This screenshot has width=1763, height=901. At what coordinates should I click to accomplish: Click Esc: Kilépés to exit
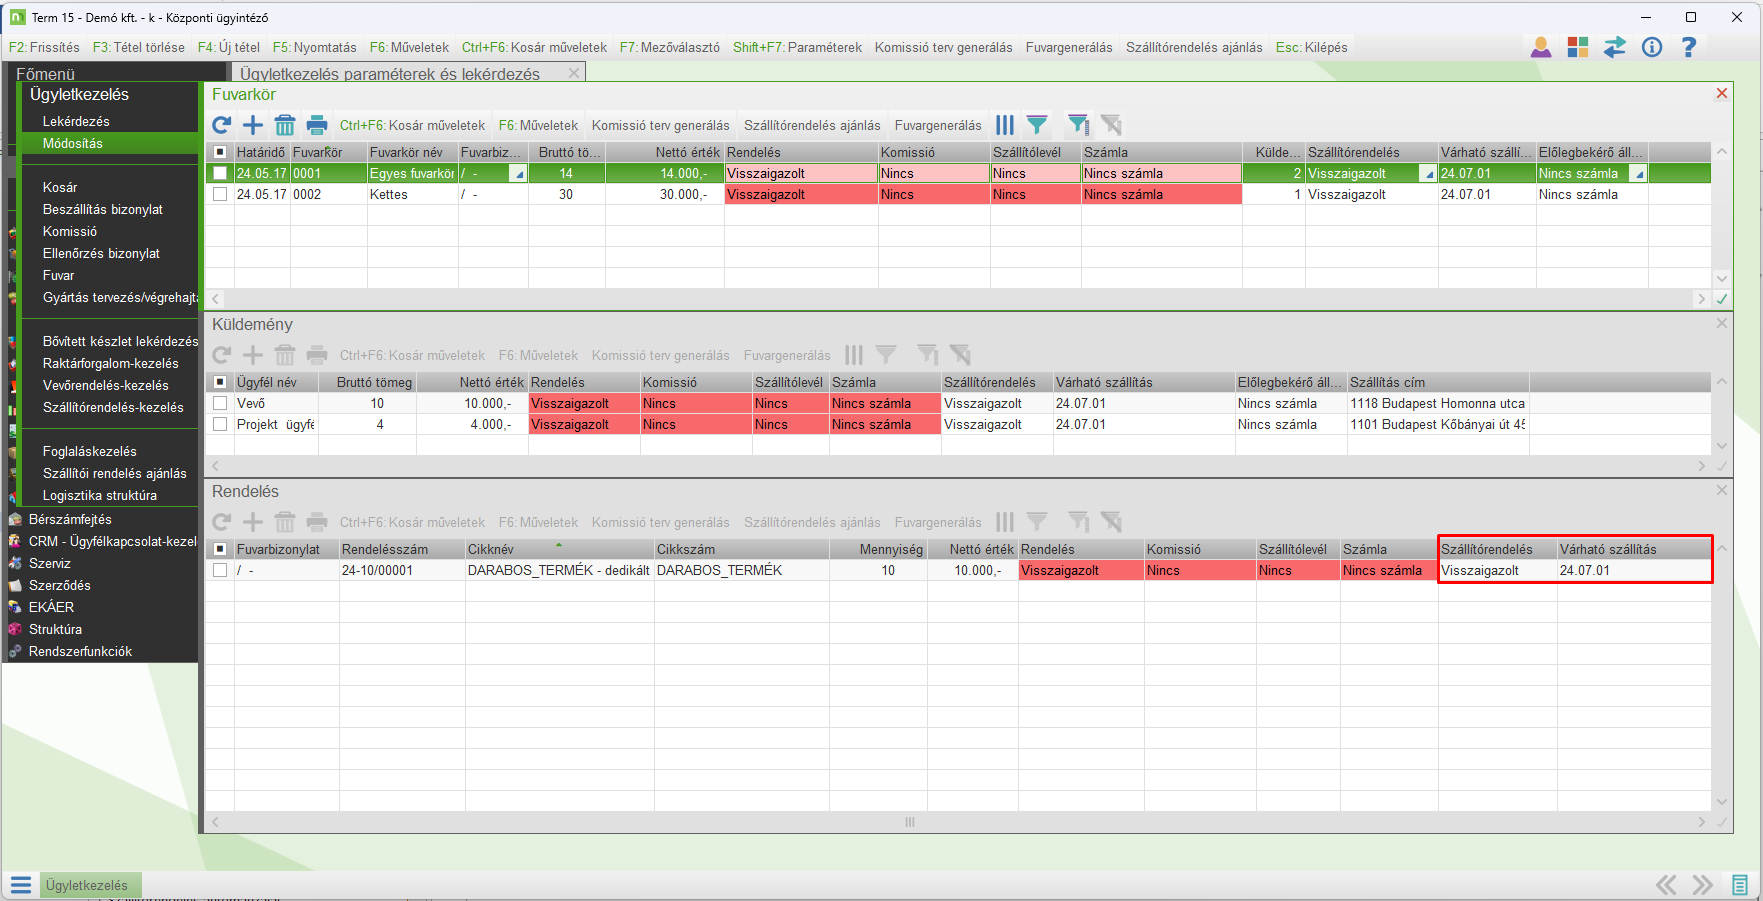click(1311, 47)
